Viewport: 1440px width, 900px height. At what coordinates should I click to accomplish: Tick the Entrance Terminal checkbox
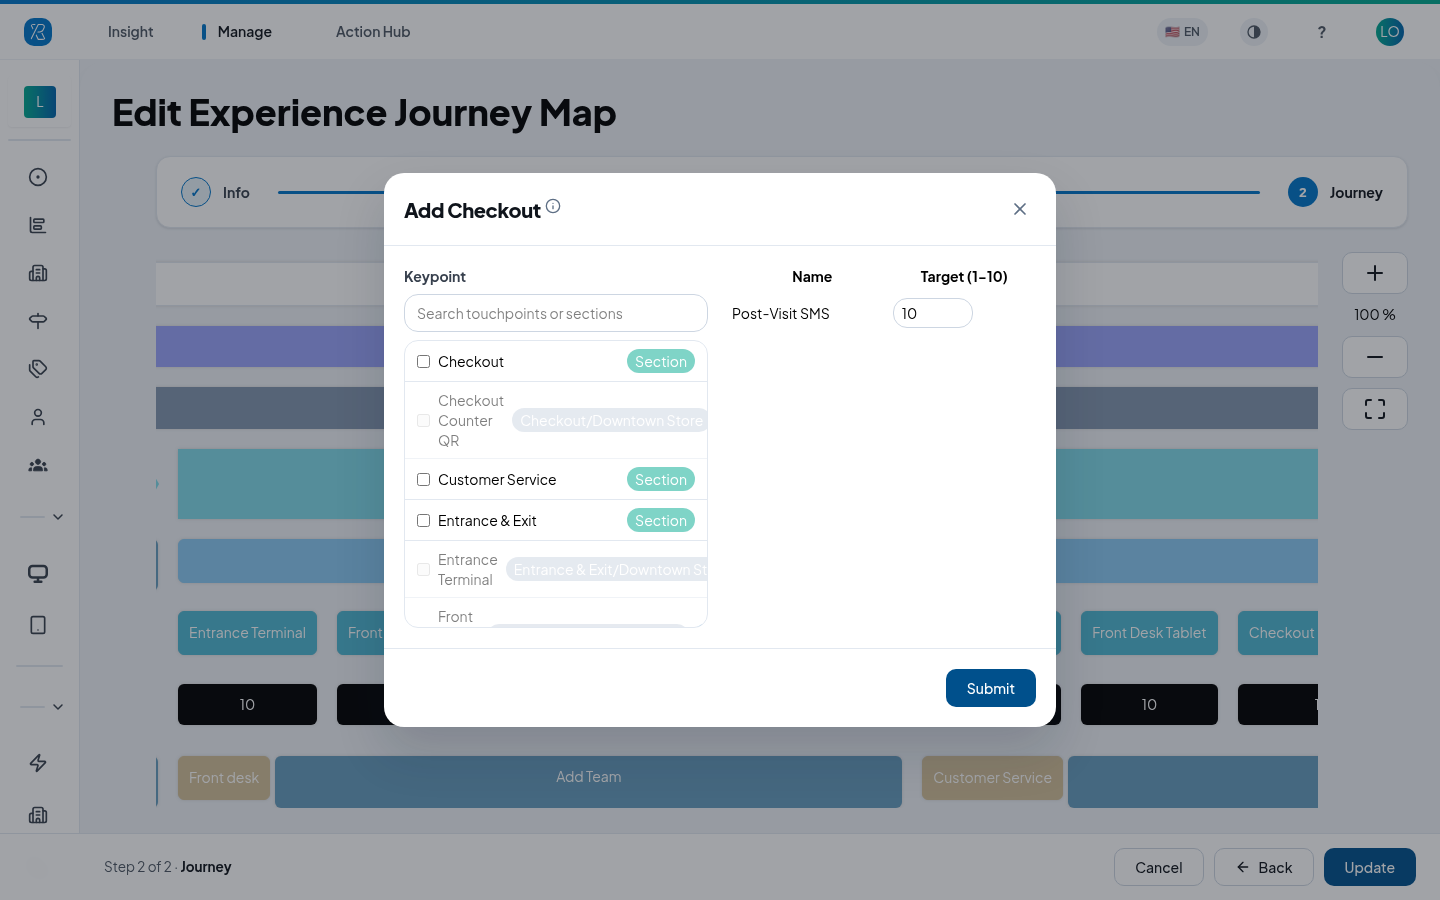[x=424, y=570]
